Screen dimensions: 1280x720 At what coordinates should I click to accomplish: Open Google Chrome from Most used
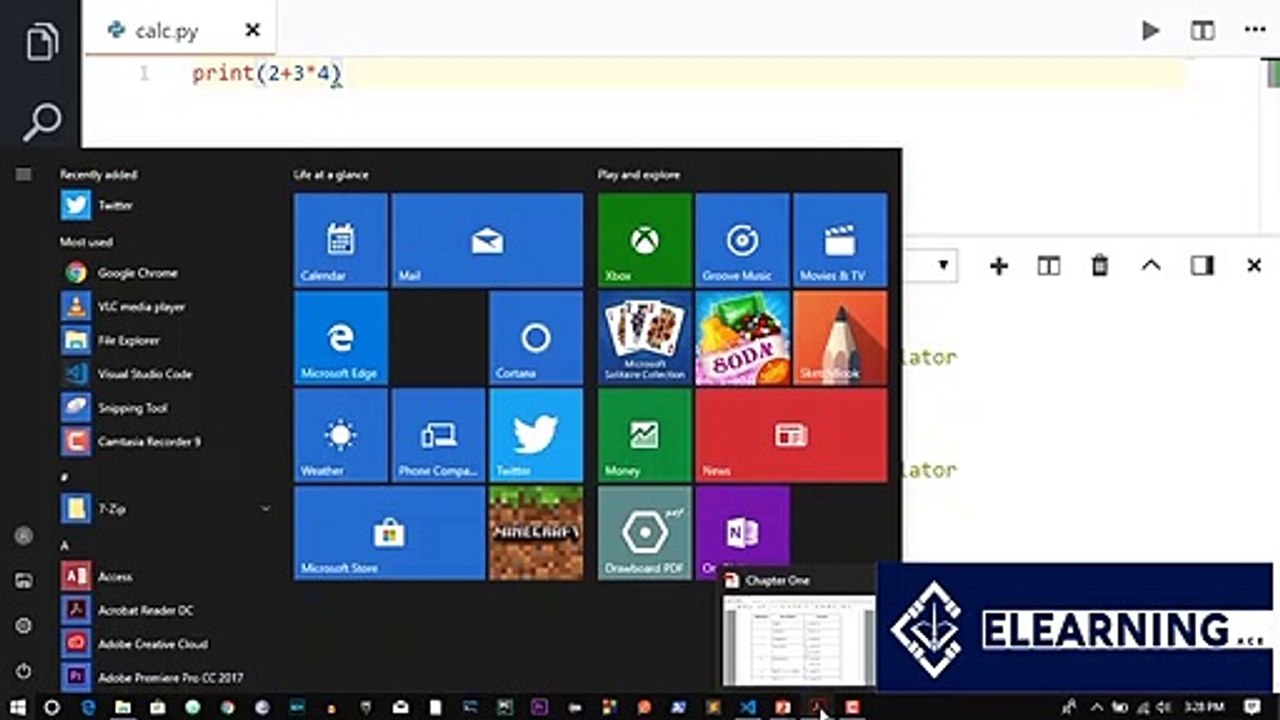(x=160, y=273)
